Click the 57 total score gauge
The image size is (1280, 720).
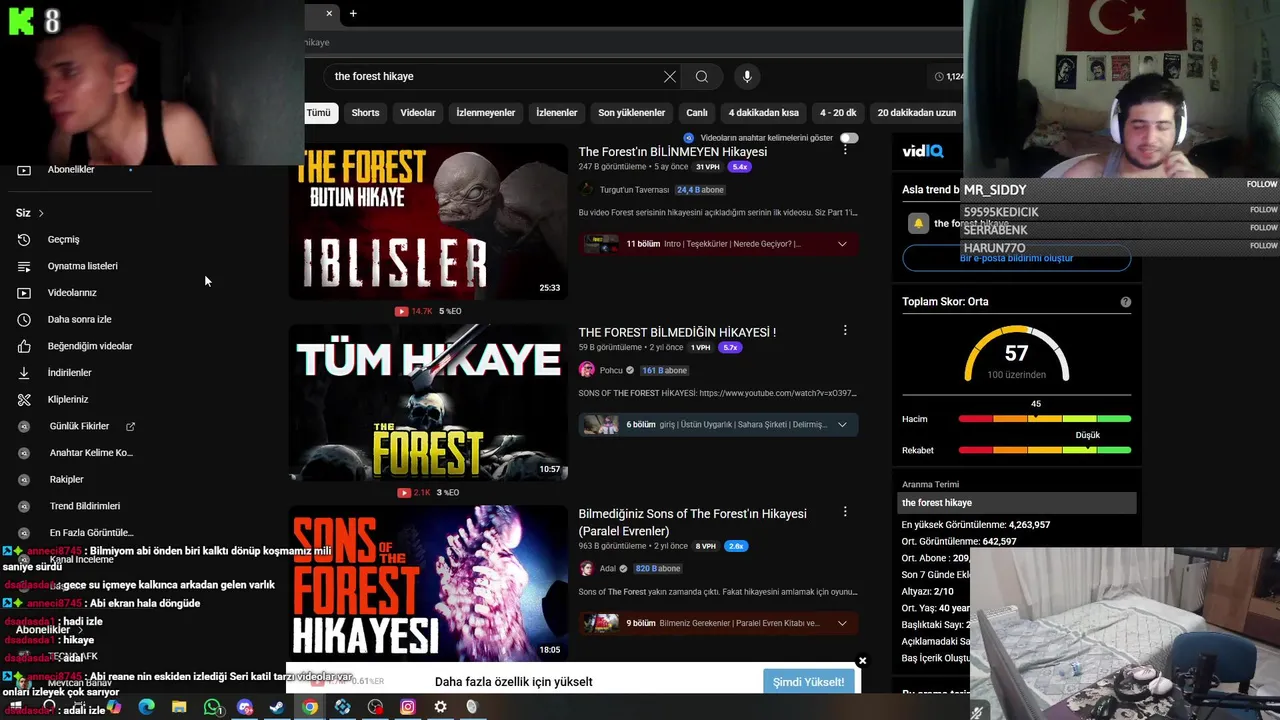click(x=1016, y=353)
